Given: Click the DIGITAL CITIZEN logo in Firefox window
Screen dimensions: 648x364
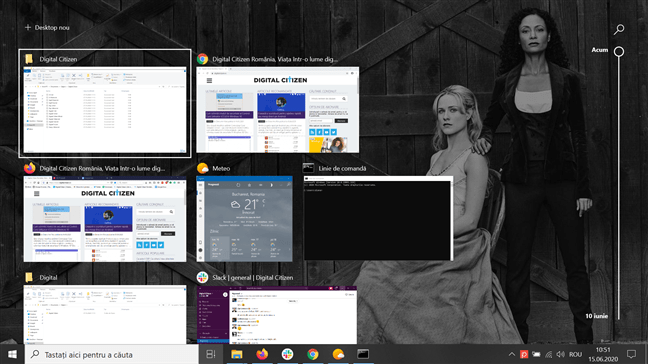Looking at the screenshot, I should [x=108, y=193].
